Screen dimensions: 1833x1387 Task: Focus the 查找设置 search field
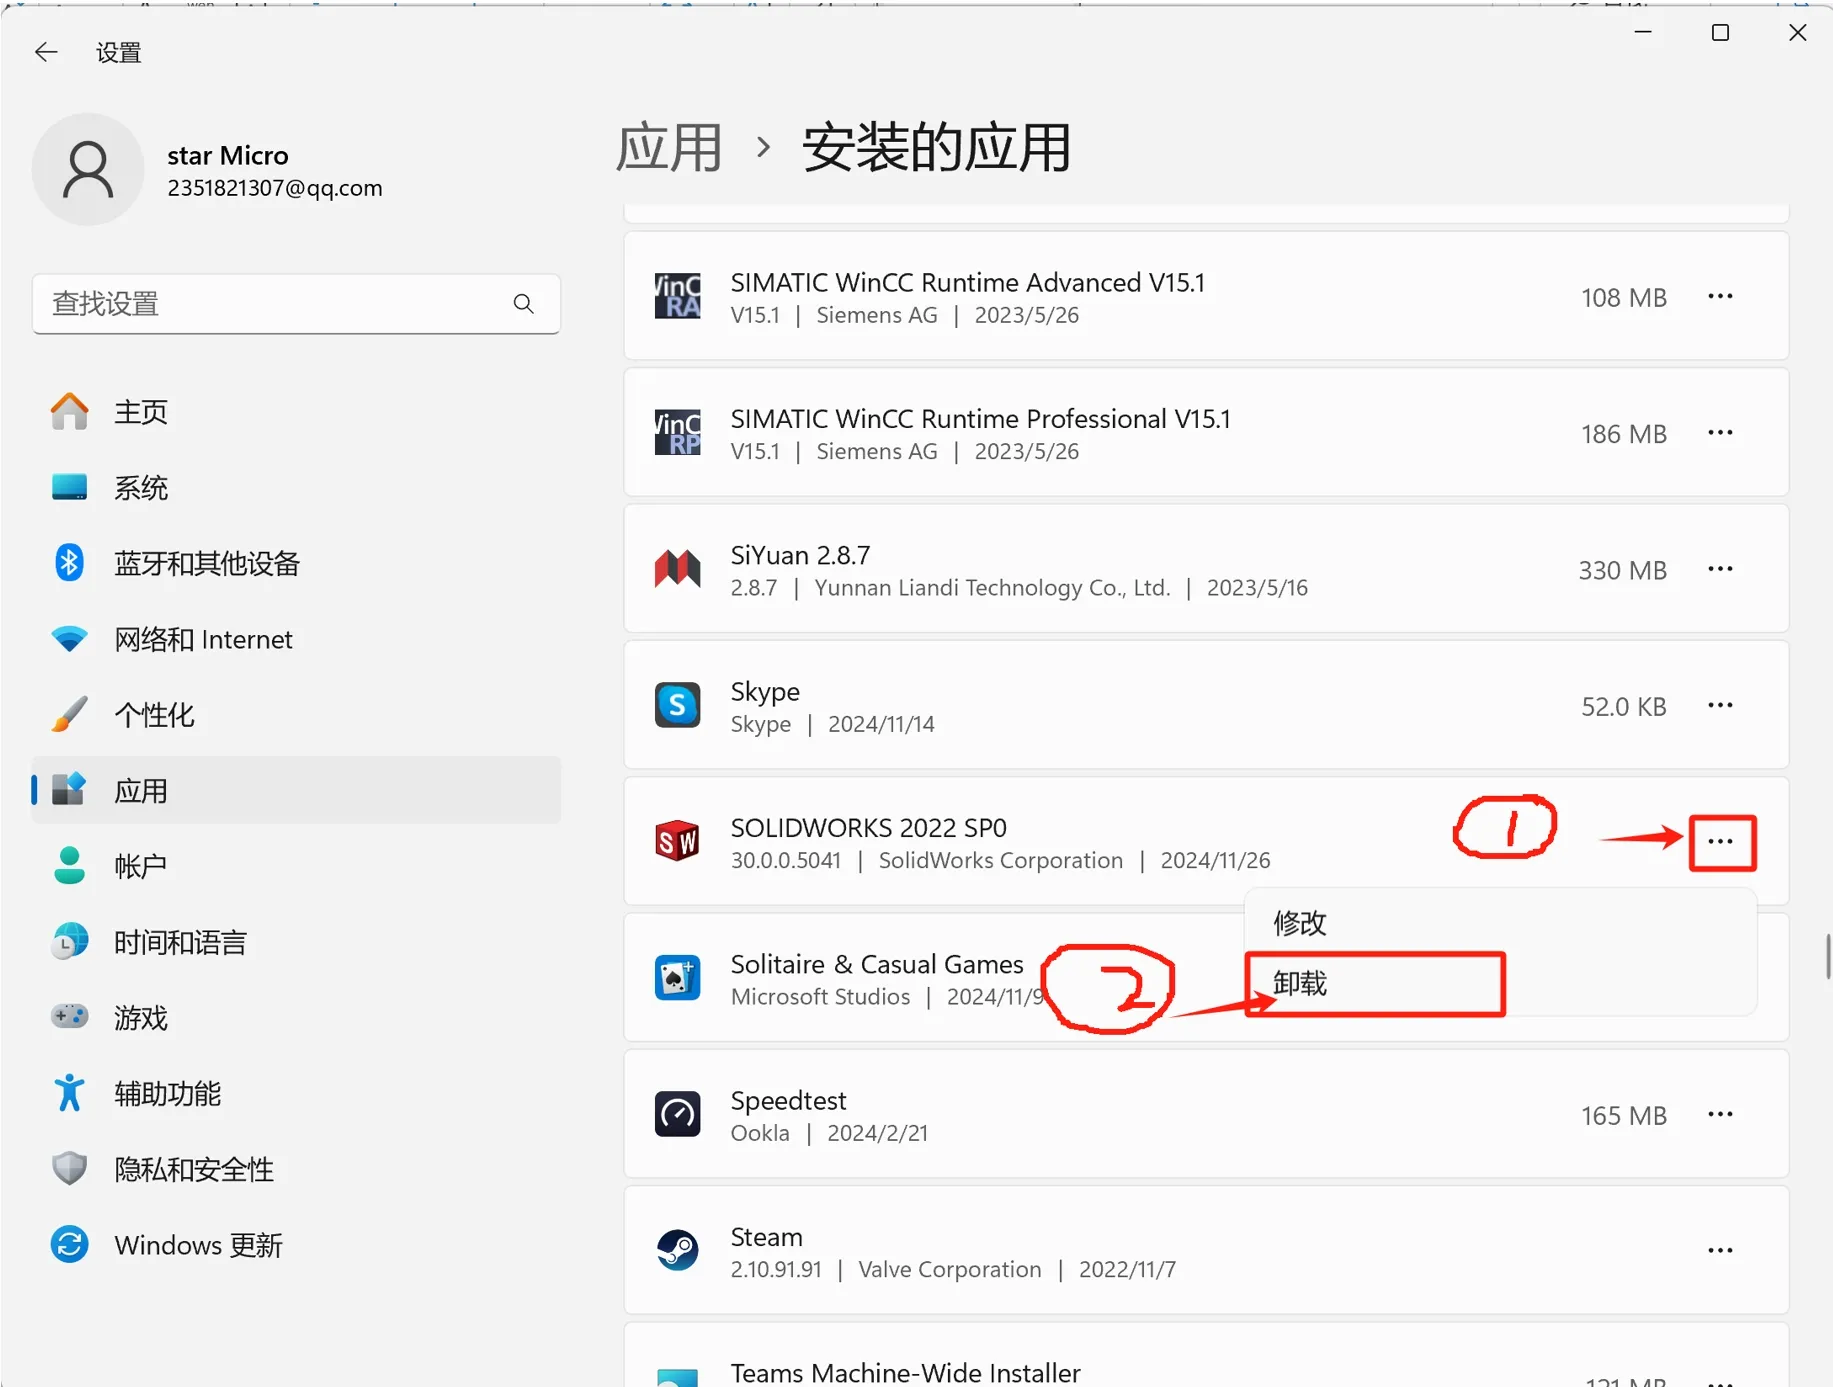[x=296, y=304]
